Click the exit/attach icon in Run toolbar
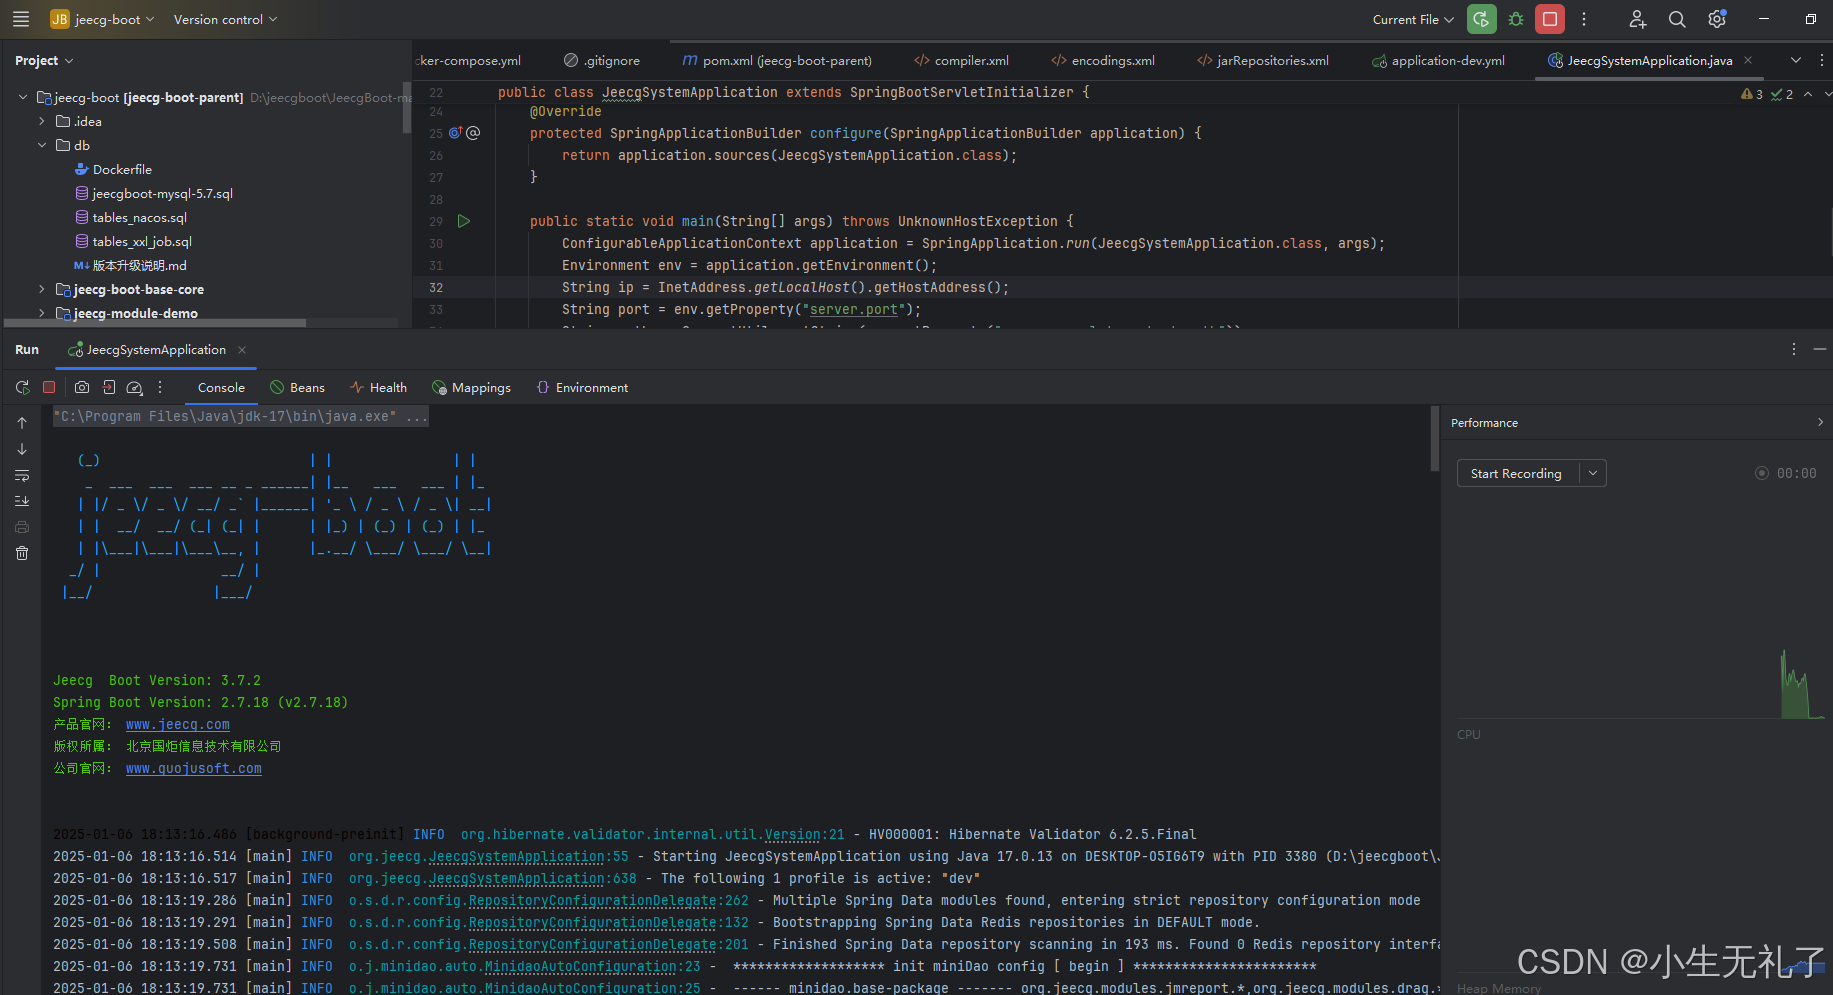Screen dimensions: 1833x995 point(109,387)
